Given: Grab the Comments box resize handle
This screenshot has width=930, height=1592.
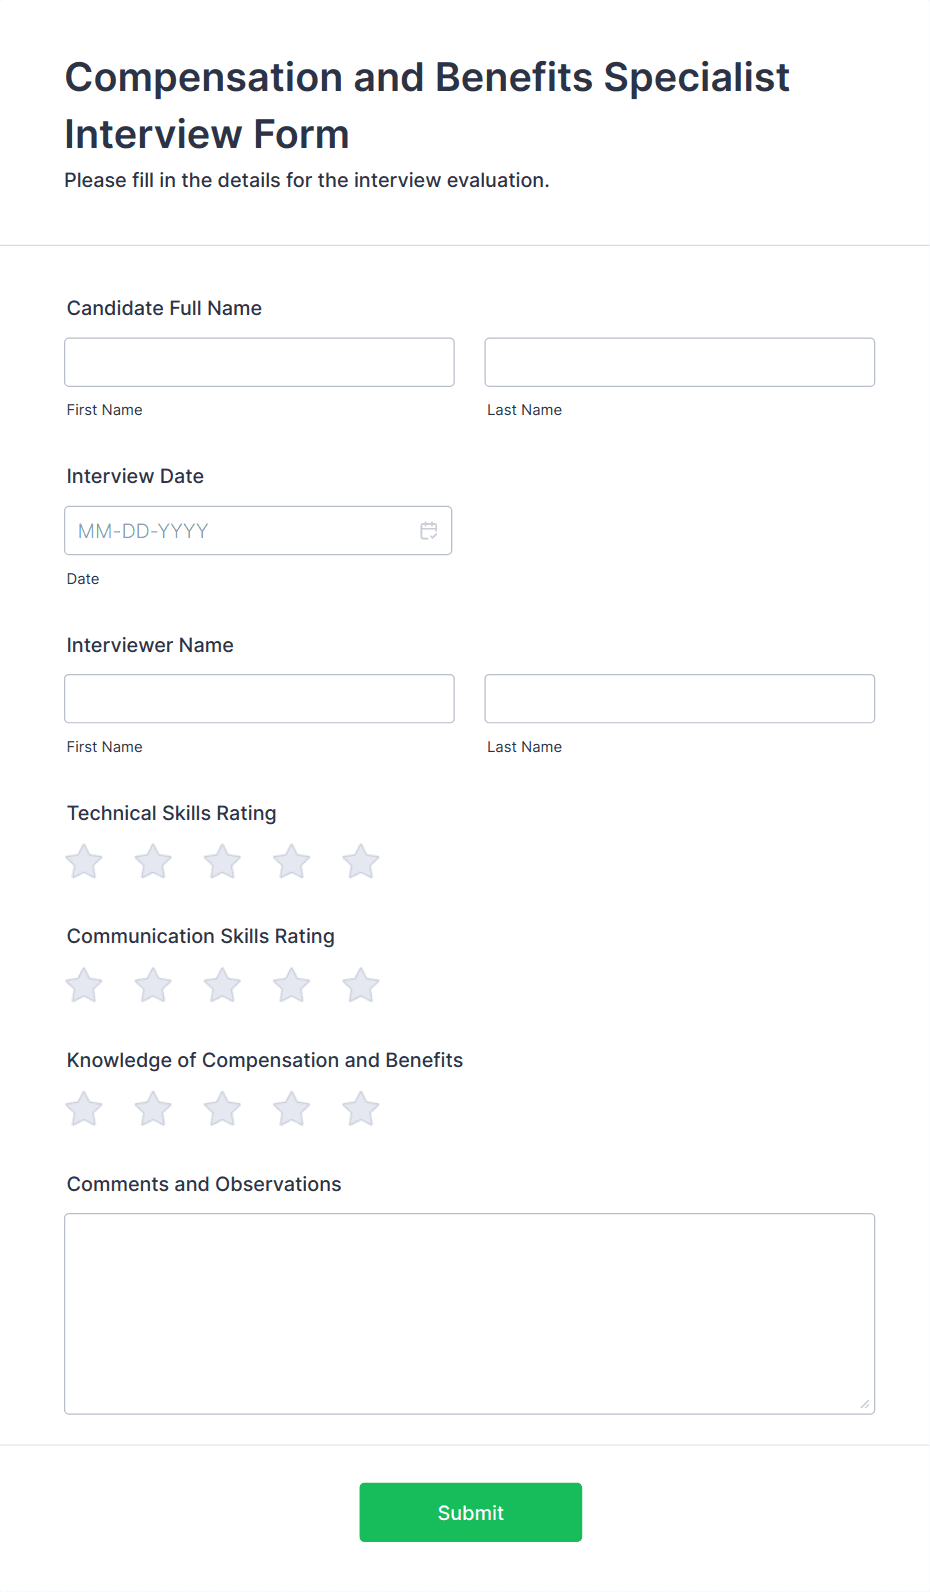Looking at the screenshot, I should click(x=865, y=1404).
